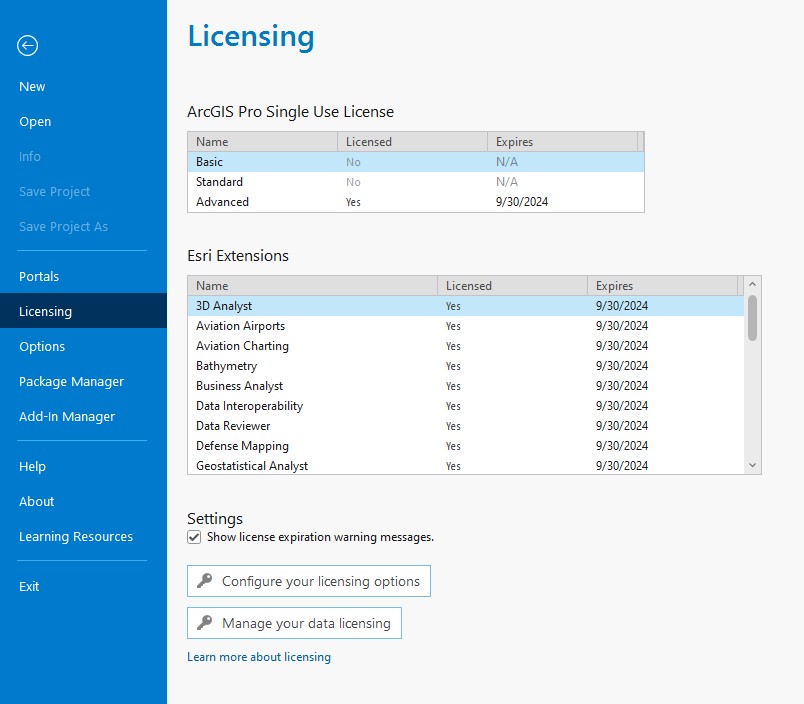Viewport: 804px width, 704px height.
Task: Open the Package Manager
Action: point(71,381)
